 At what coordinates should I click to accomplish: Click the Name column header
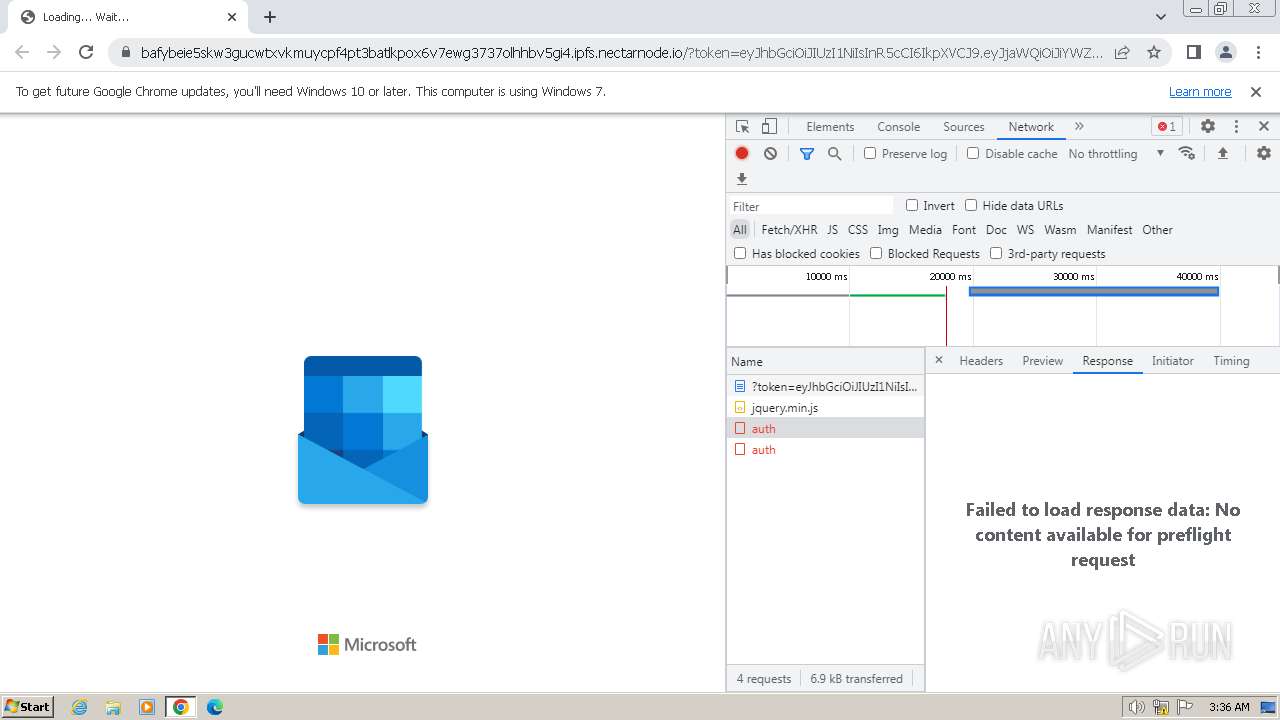(x=825, y=361)
